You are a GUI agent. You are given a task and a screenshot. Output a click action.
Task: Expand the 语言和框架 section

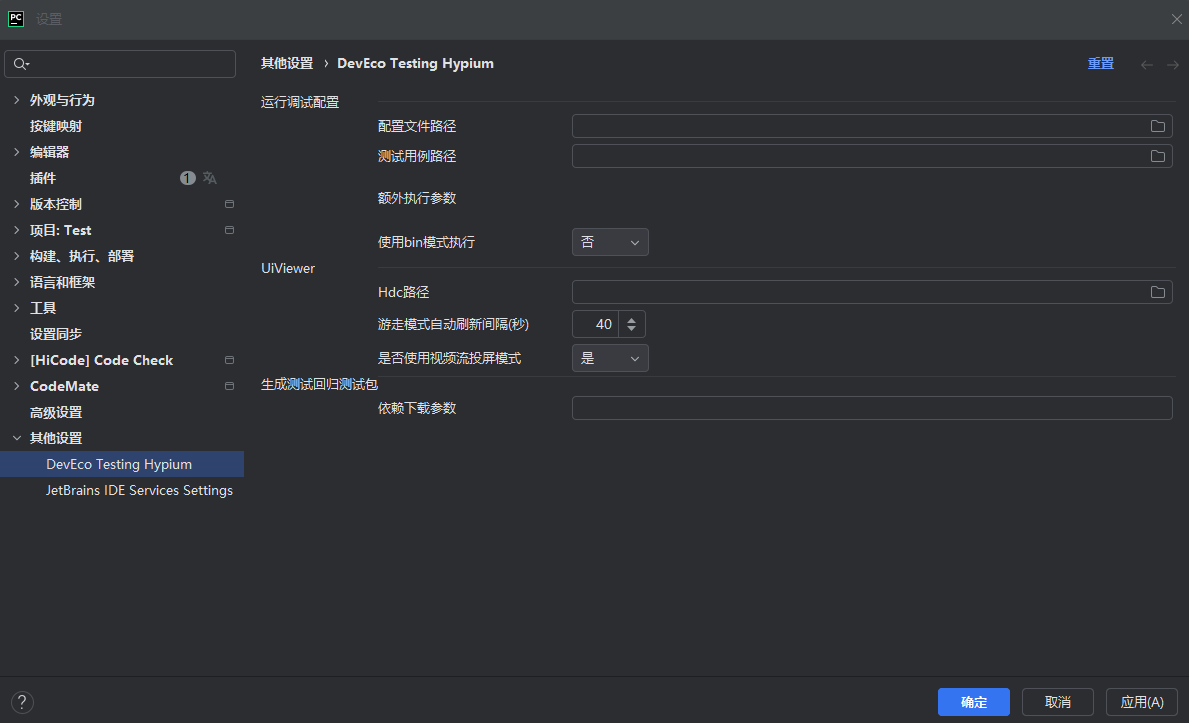16,282
